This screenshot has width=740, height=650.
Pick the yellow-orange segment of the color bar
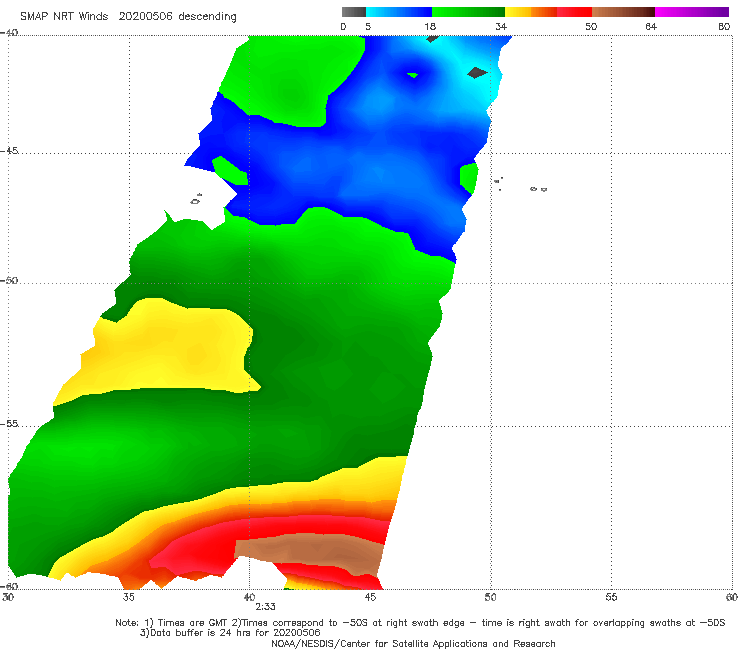pyautogui.click(x=530, y=12)
